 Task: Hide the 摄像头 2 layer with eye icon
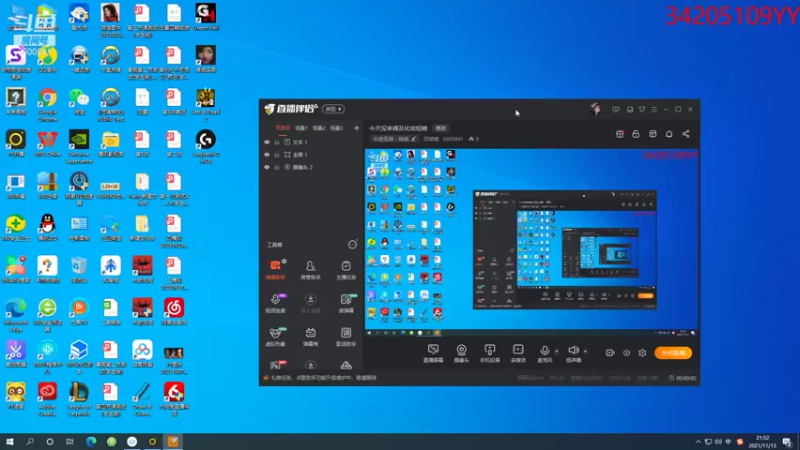click(267, 167)
